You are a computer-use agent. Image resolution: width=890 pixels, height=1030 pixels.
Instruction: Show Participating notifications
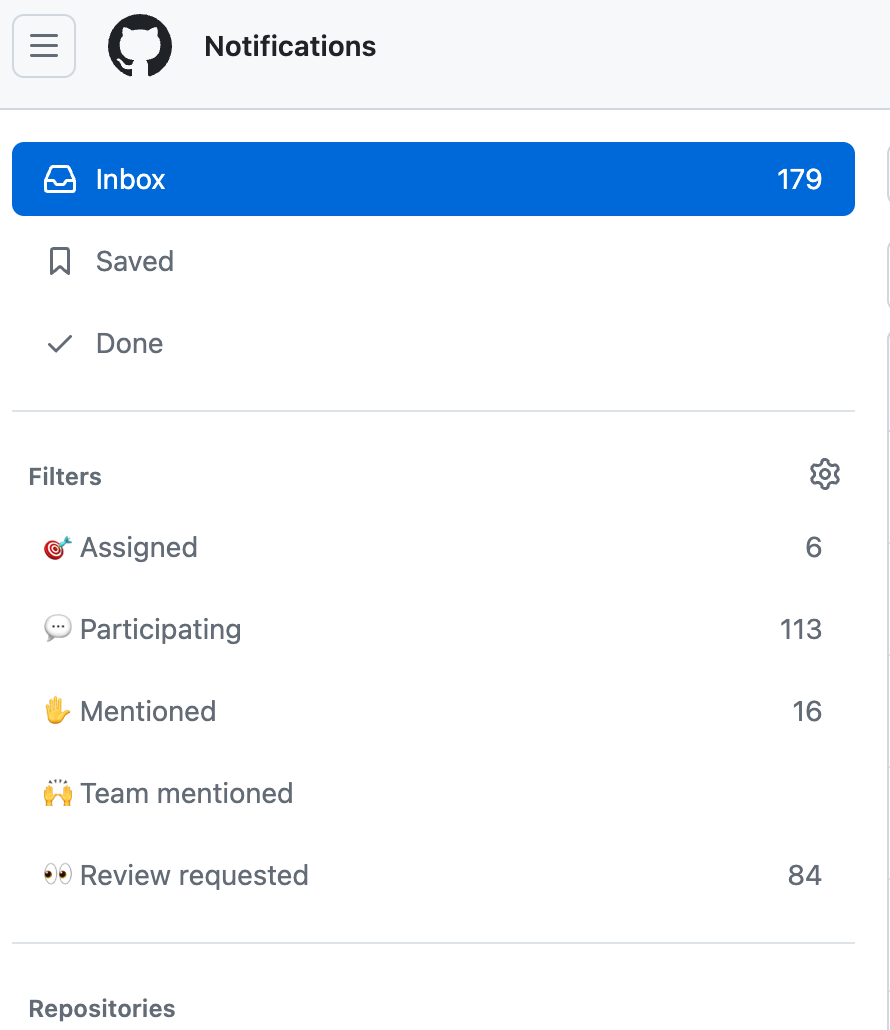[x=161, y=630]
